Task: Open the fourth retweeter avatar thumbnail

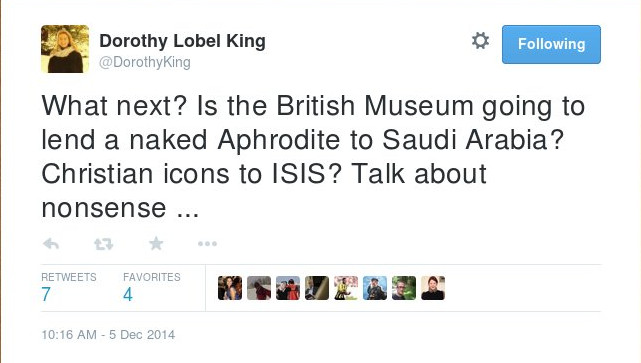Action: click(x=317, y=288)
